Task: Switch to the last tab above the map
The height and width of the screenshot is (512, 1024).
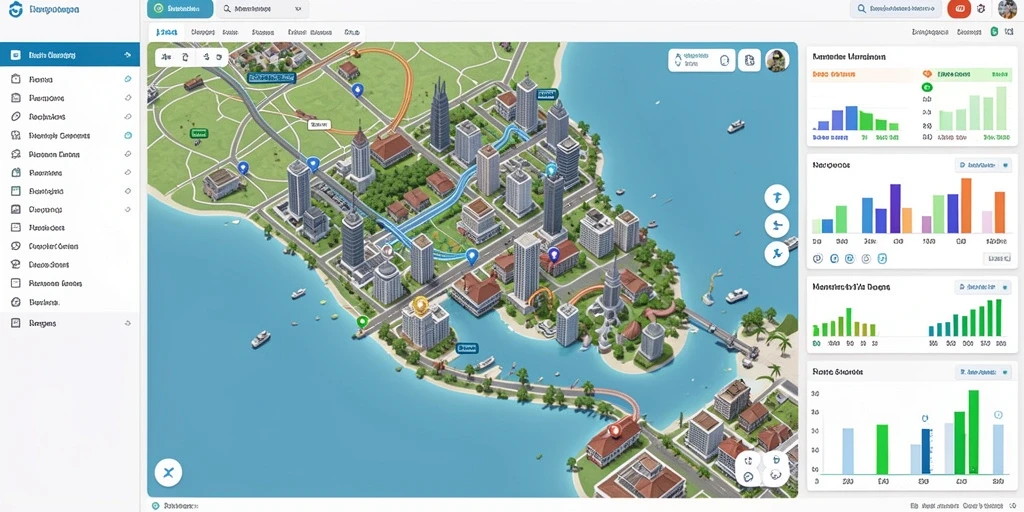Action: point(352,31)
